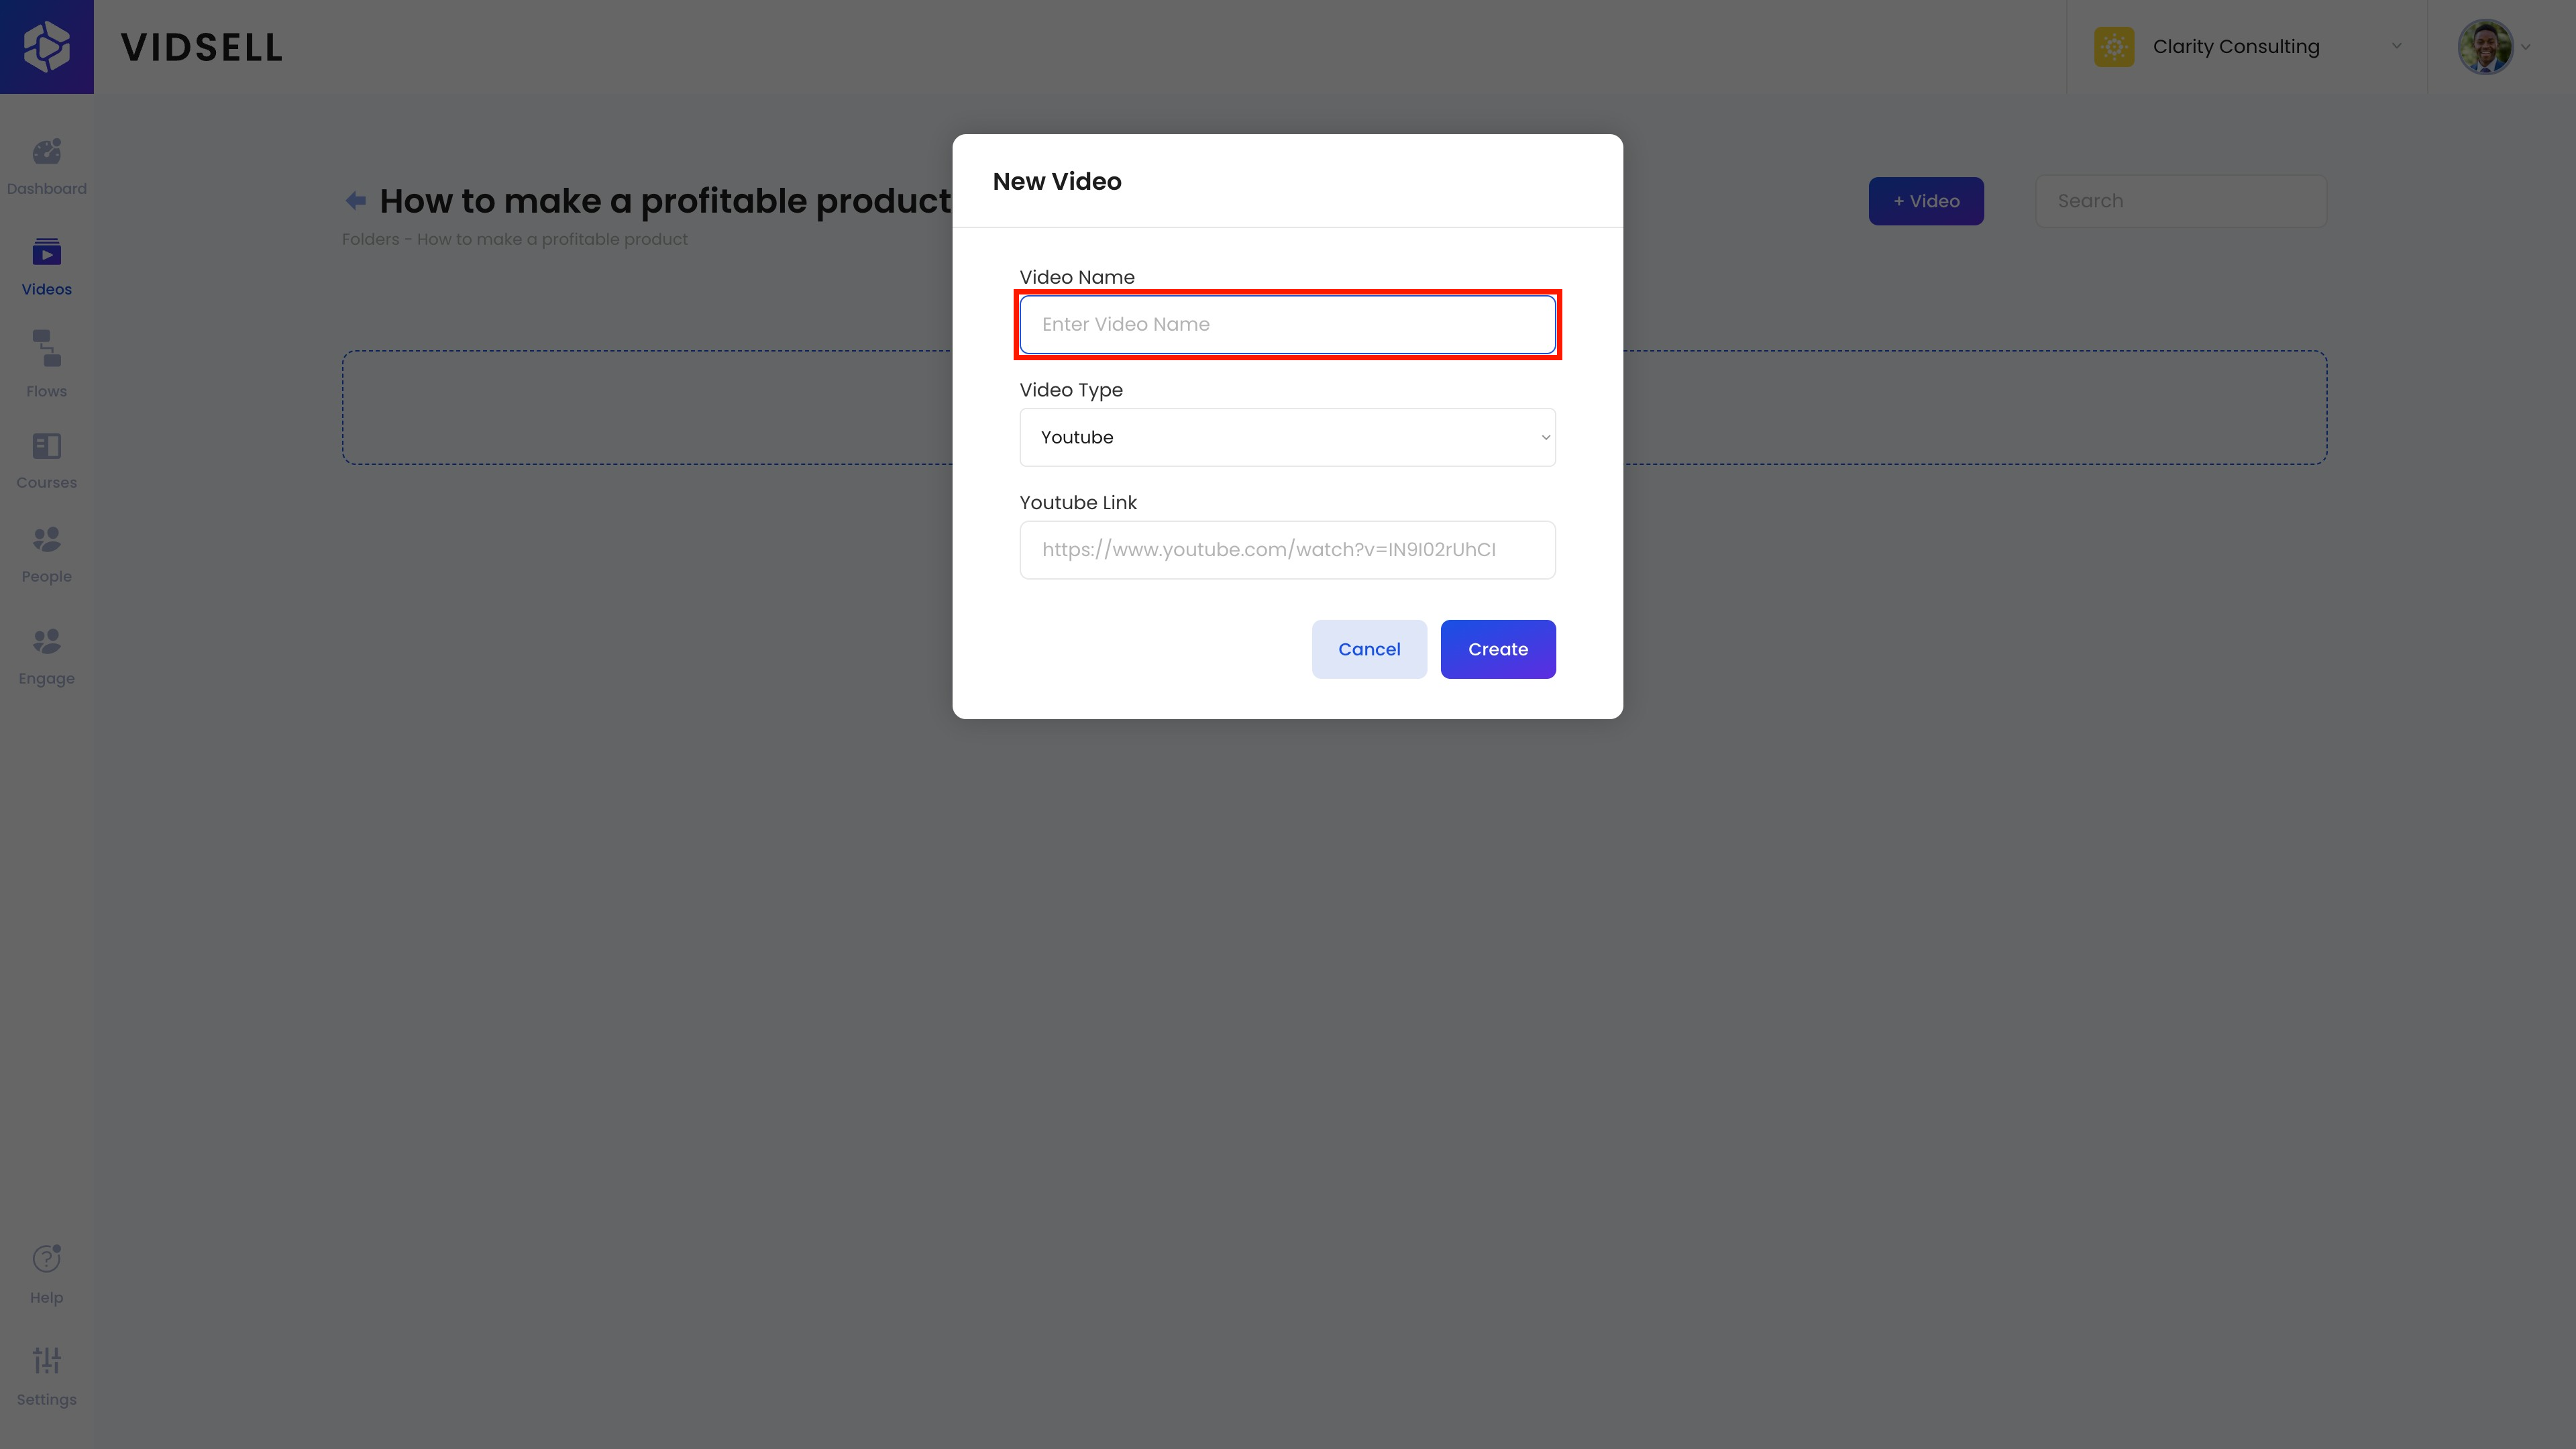The height and width of the screenshot is (1449, 2576).
Task: Open the Engage sidebar icon
Action: click(47, 641)
